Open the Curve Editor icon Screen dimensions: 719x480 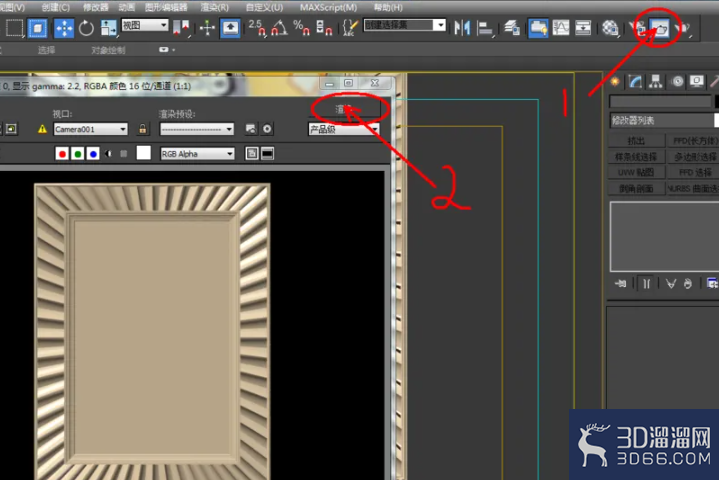coord(561,28)
